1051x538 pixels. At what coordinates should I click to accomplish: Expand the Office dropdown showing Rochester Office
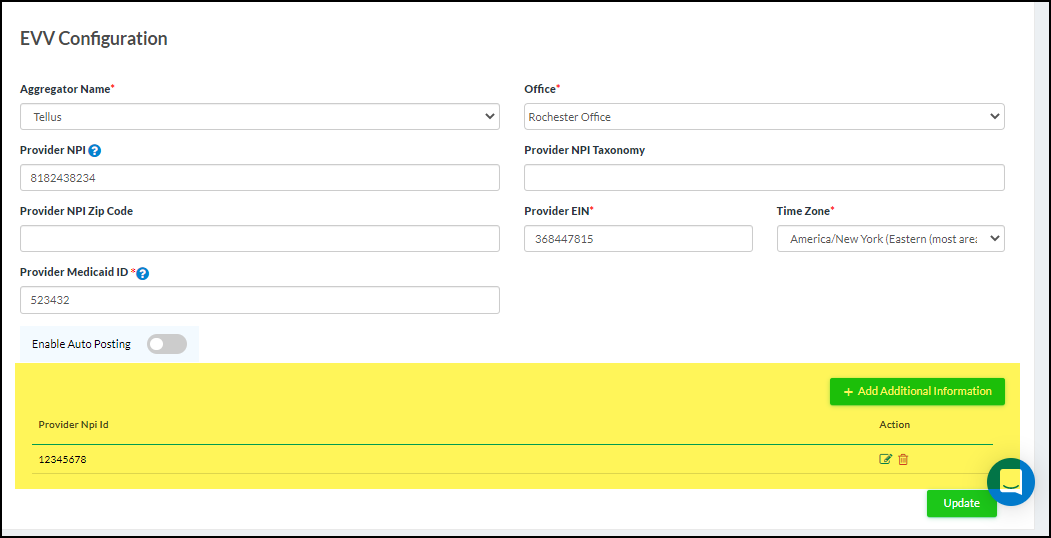[764, 117]
